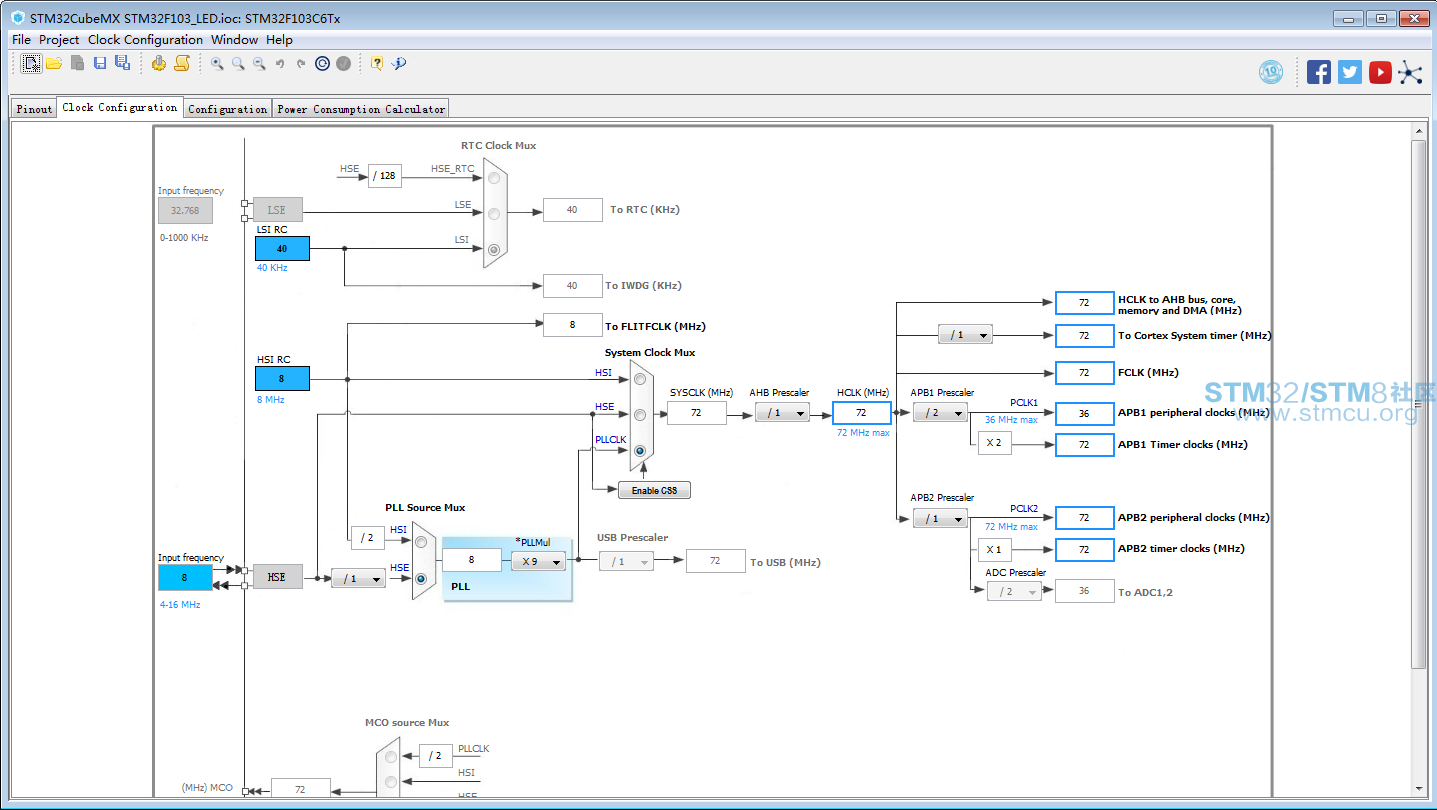This screenshot has width=1437, height=810.
Task: Click the HSE input frequency field
Action: [185, 578]
